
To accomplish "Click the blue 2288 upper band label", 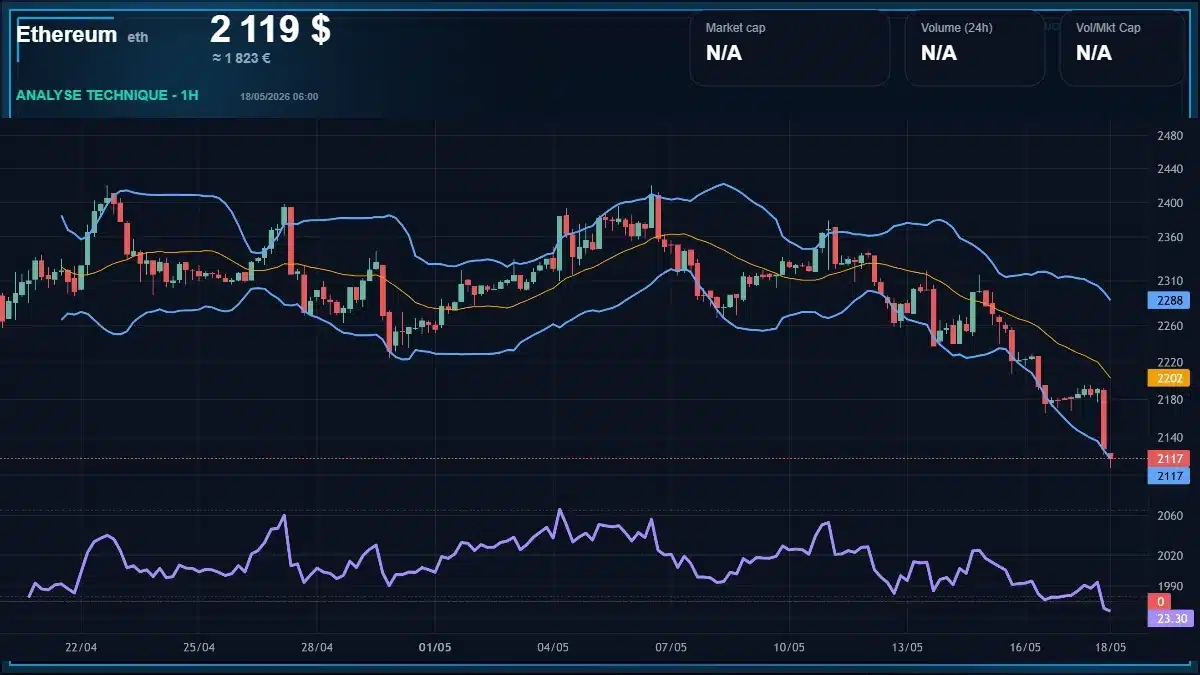I will click(x=1168, y=300).
